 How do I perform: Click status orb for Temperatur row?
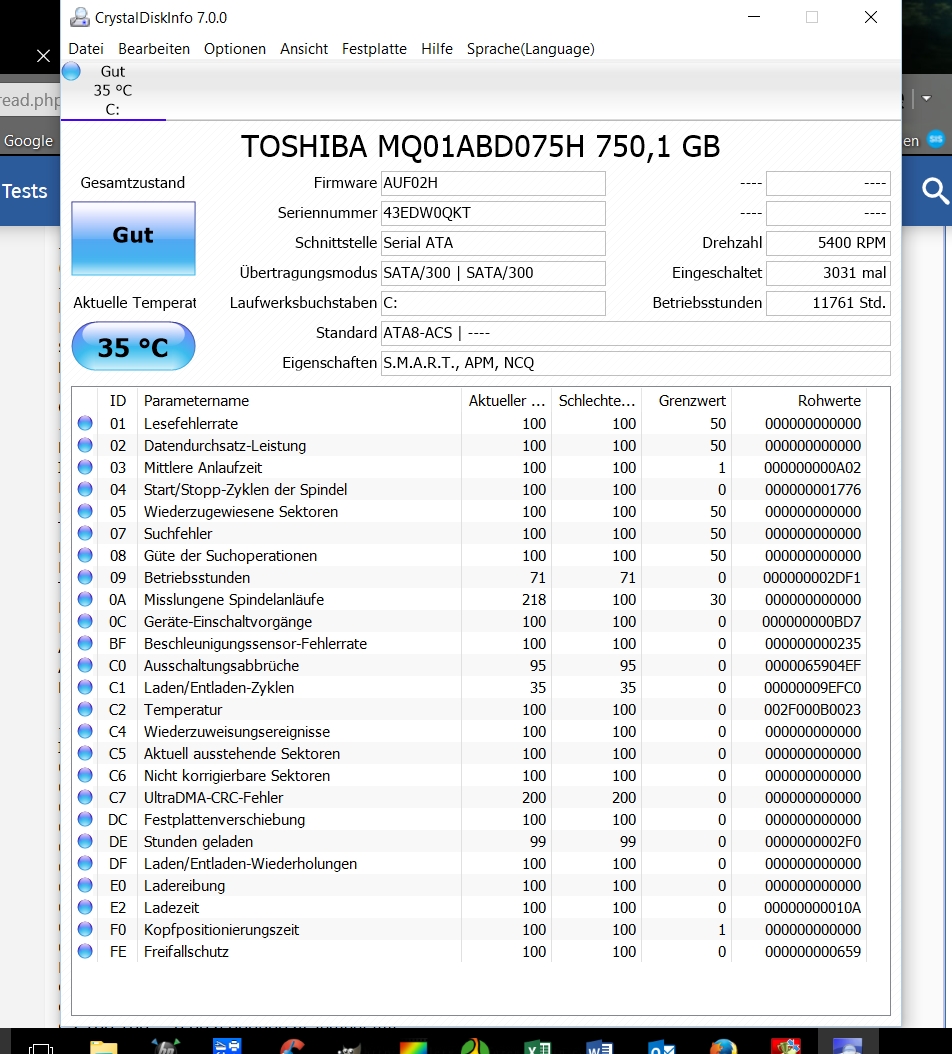tap(85, 709)
